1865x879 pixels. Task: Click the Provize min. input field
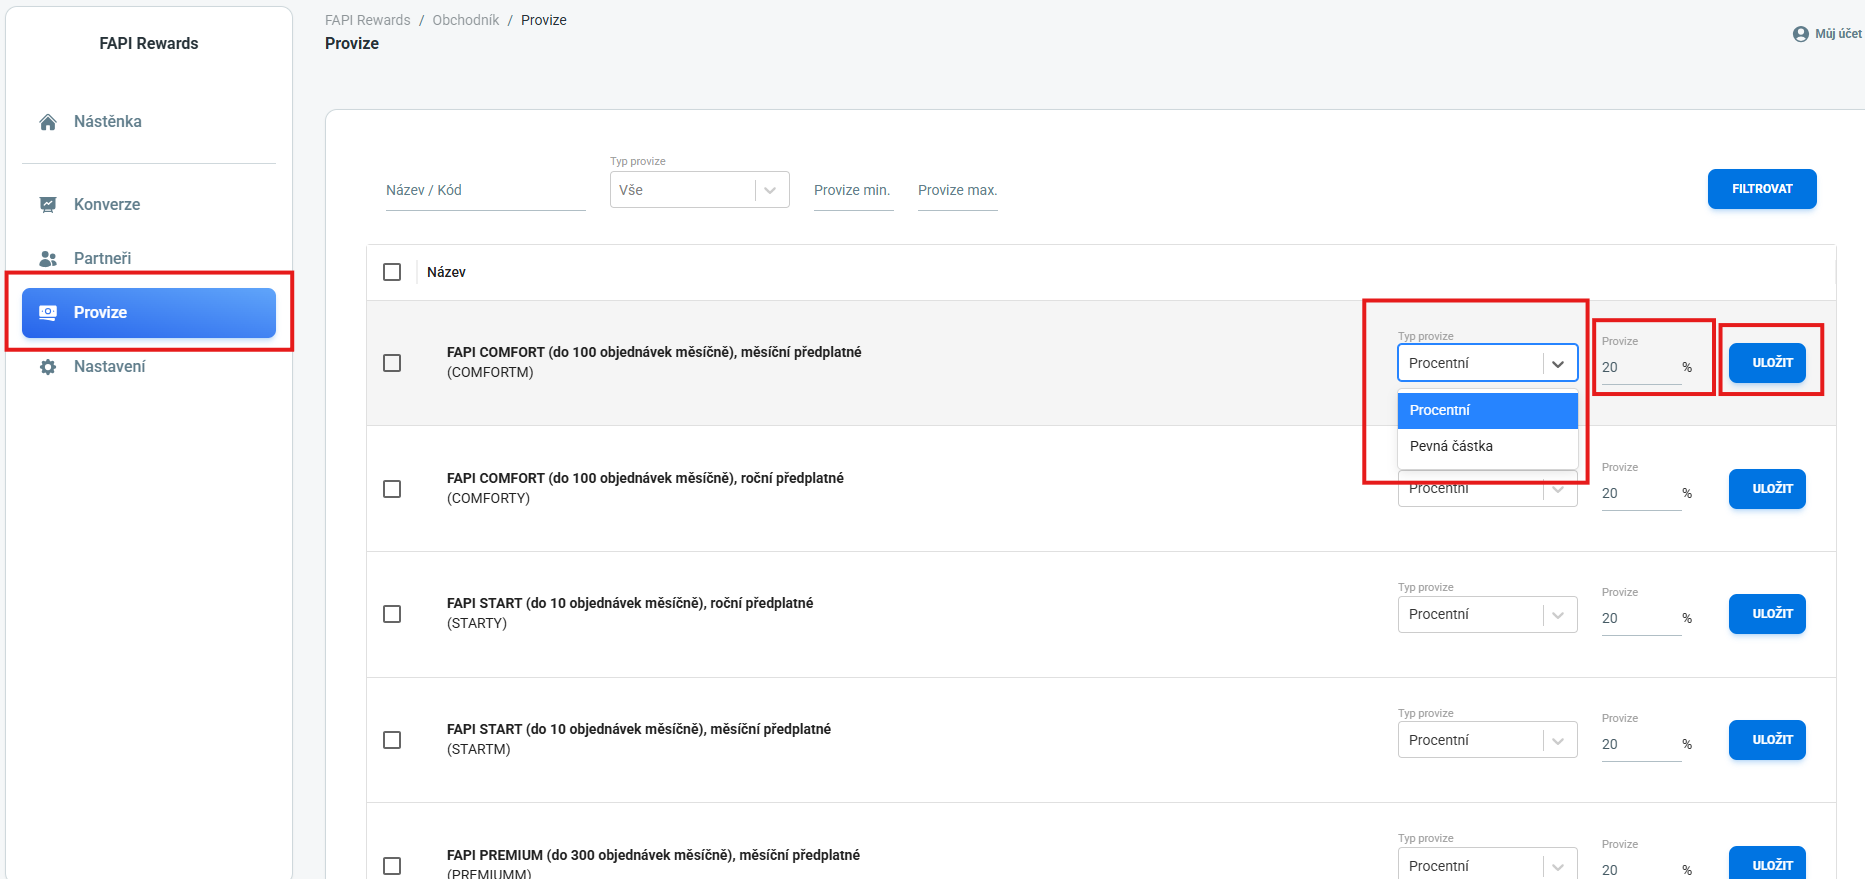(x=854, y=190)
